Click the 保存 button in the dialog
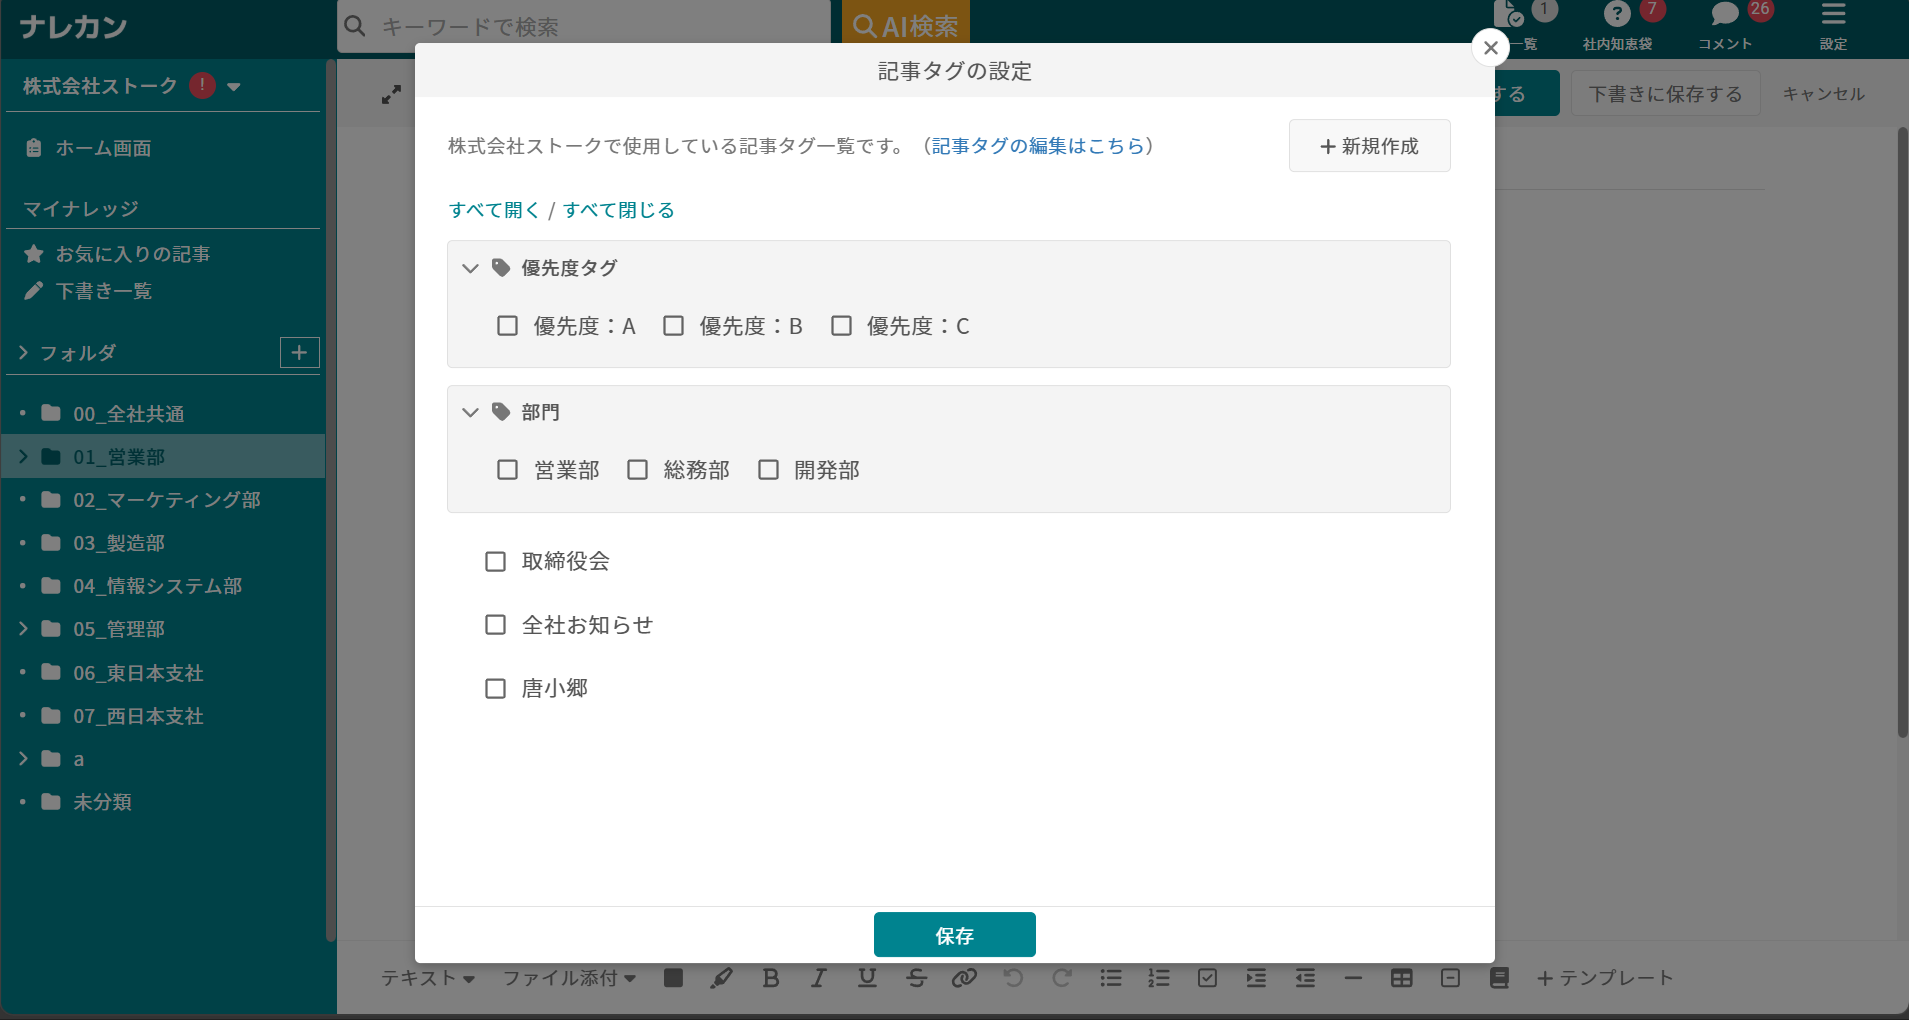 pos(955,935)
